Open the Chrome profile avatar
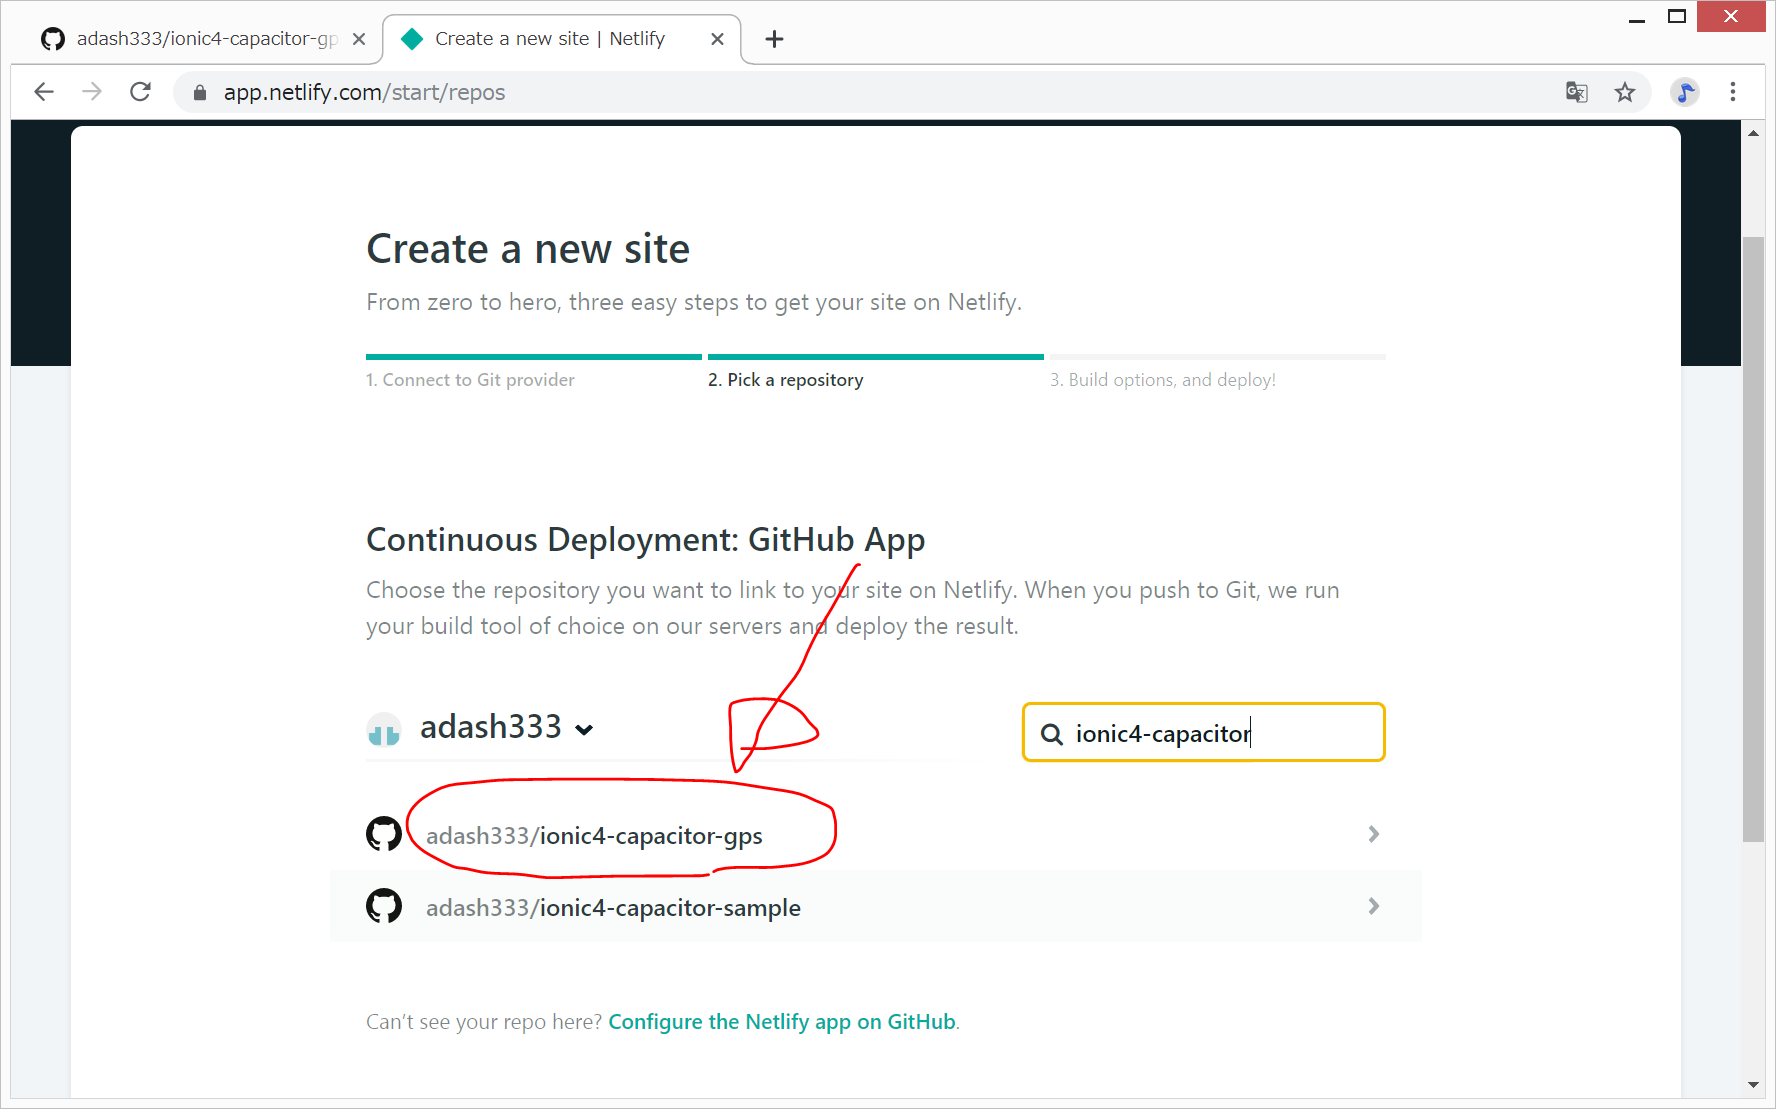This screenshot has height=1109, width=1776. 1685,92
